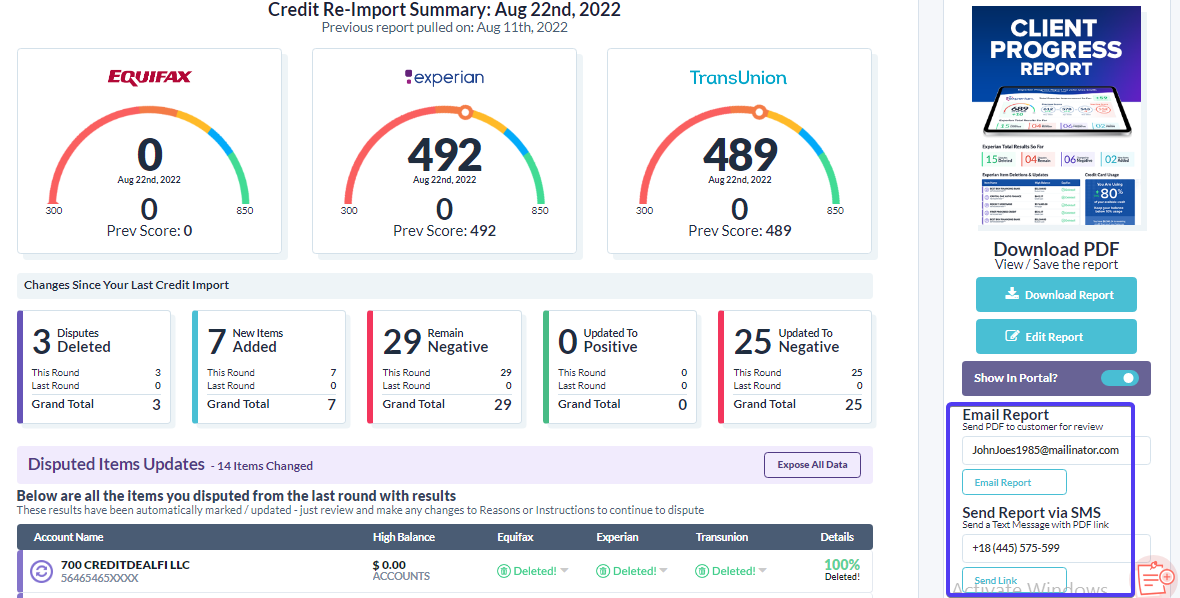Click the refresh icon beside 700 CREDITDEALFI LLC
This screenshot has width=1180, height=598.
[42, 571]
